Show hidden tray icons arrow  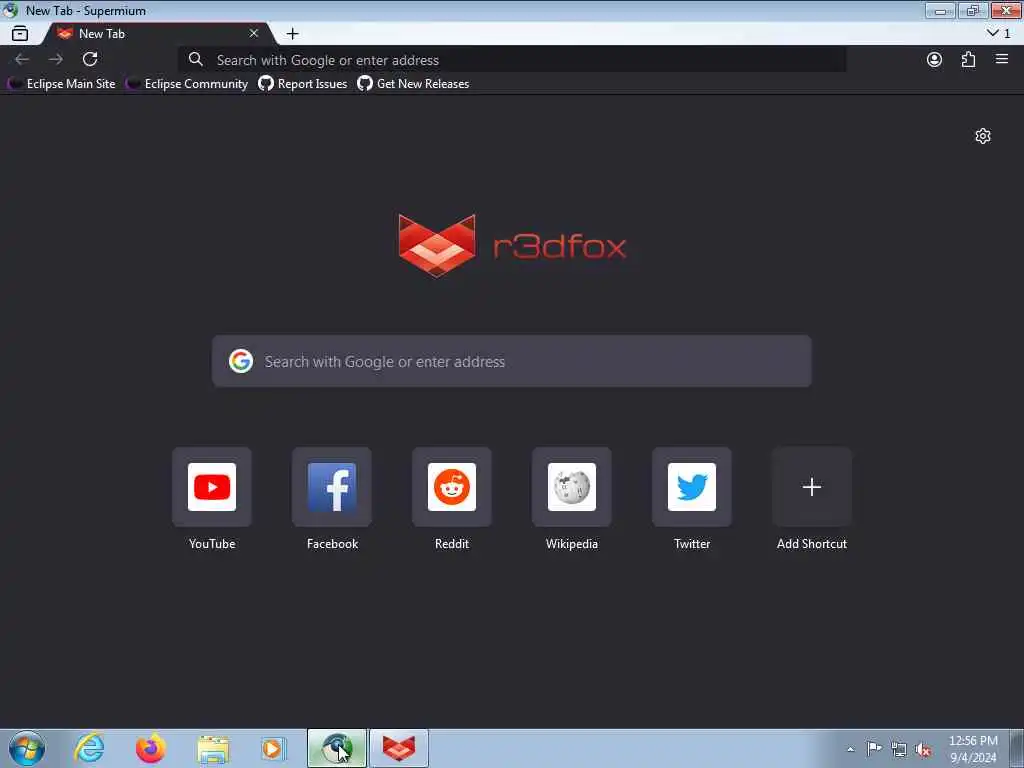(850, 749)
